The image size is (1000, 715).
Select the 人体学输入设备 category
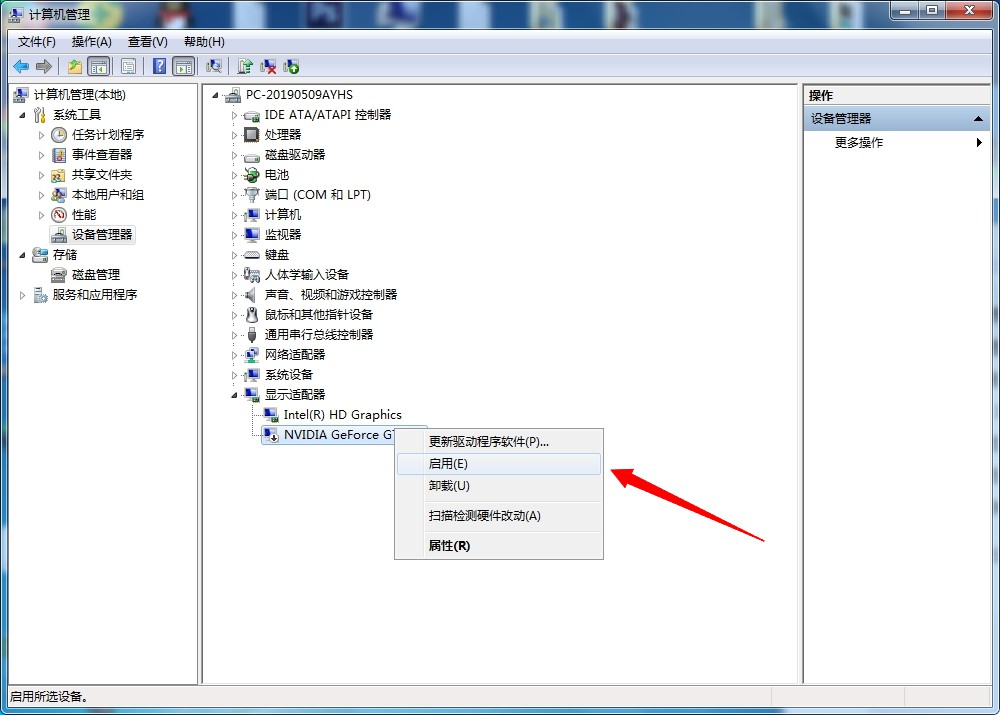(x=307, y=275)
